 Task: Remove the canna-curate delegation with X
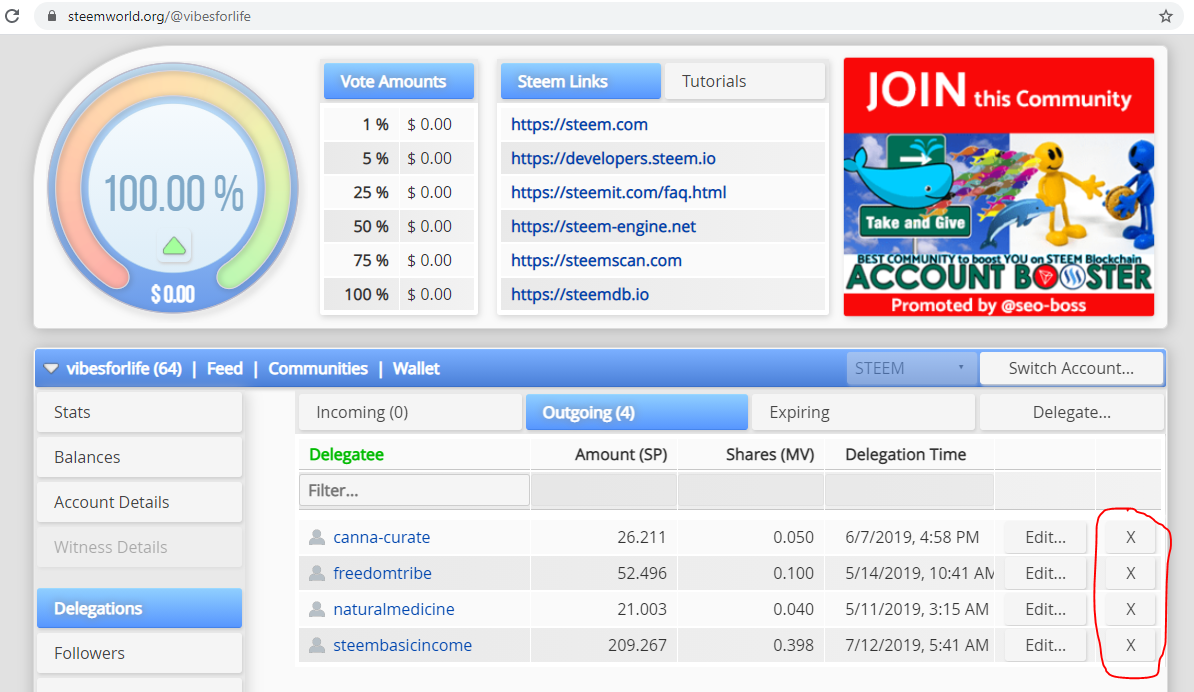click(x=1130, y=537)
